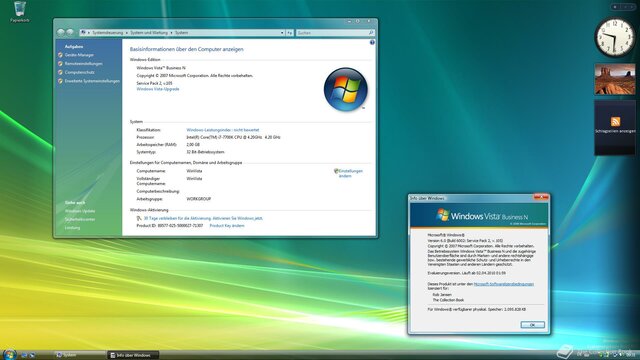Click '32 Bit-Betriebssystem' Systemtyp value
640x360 pixels.
point(205,152)
